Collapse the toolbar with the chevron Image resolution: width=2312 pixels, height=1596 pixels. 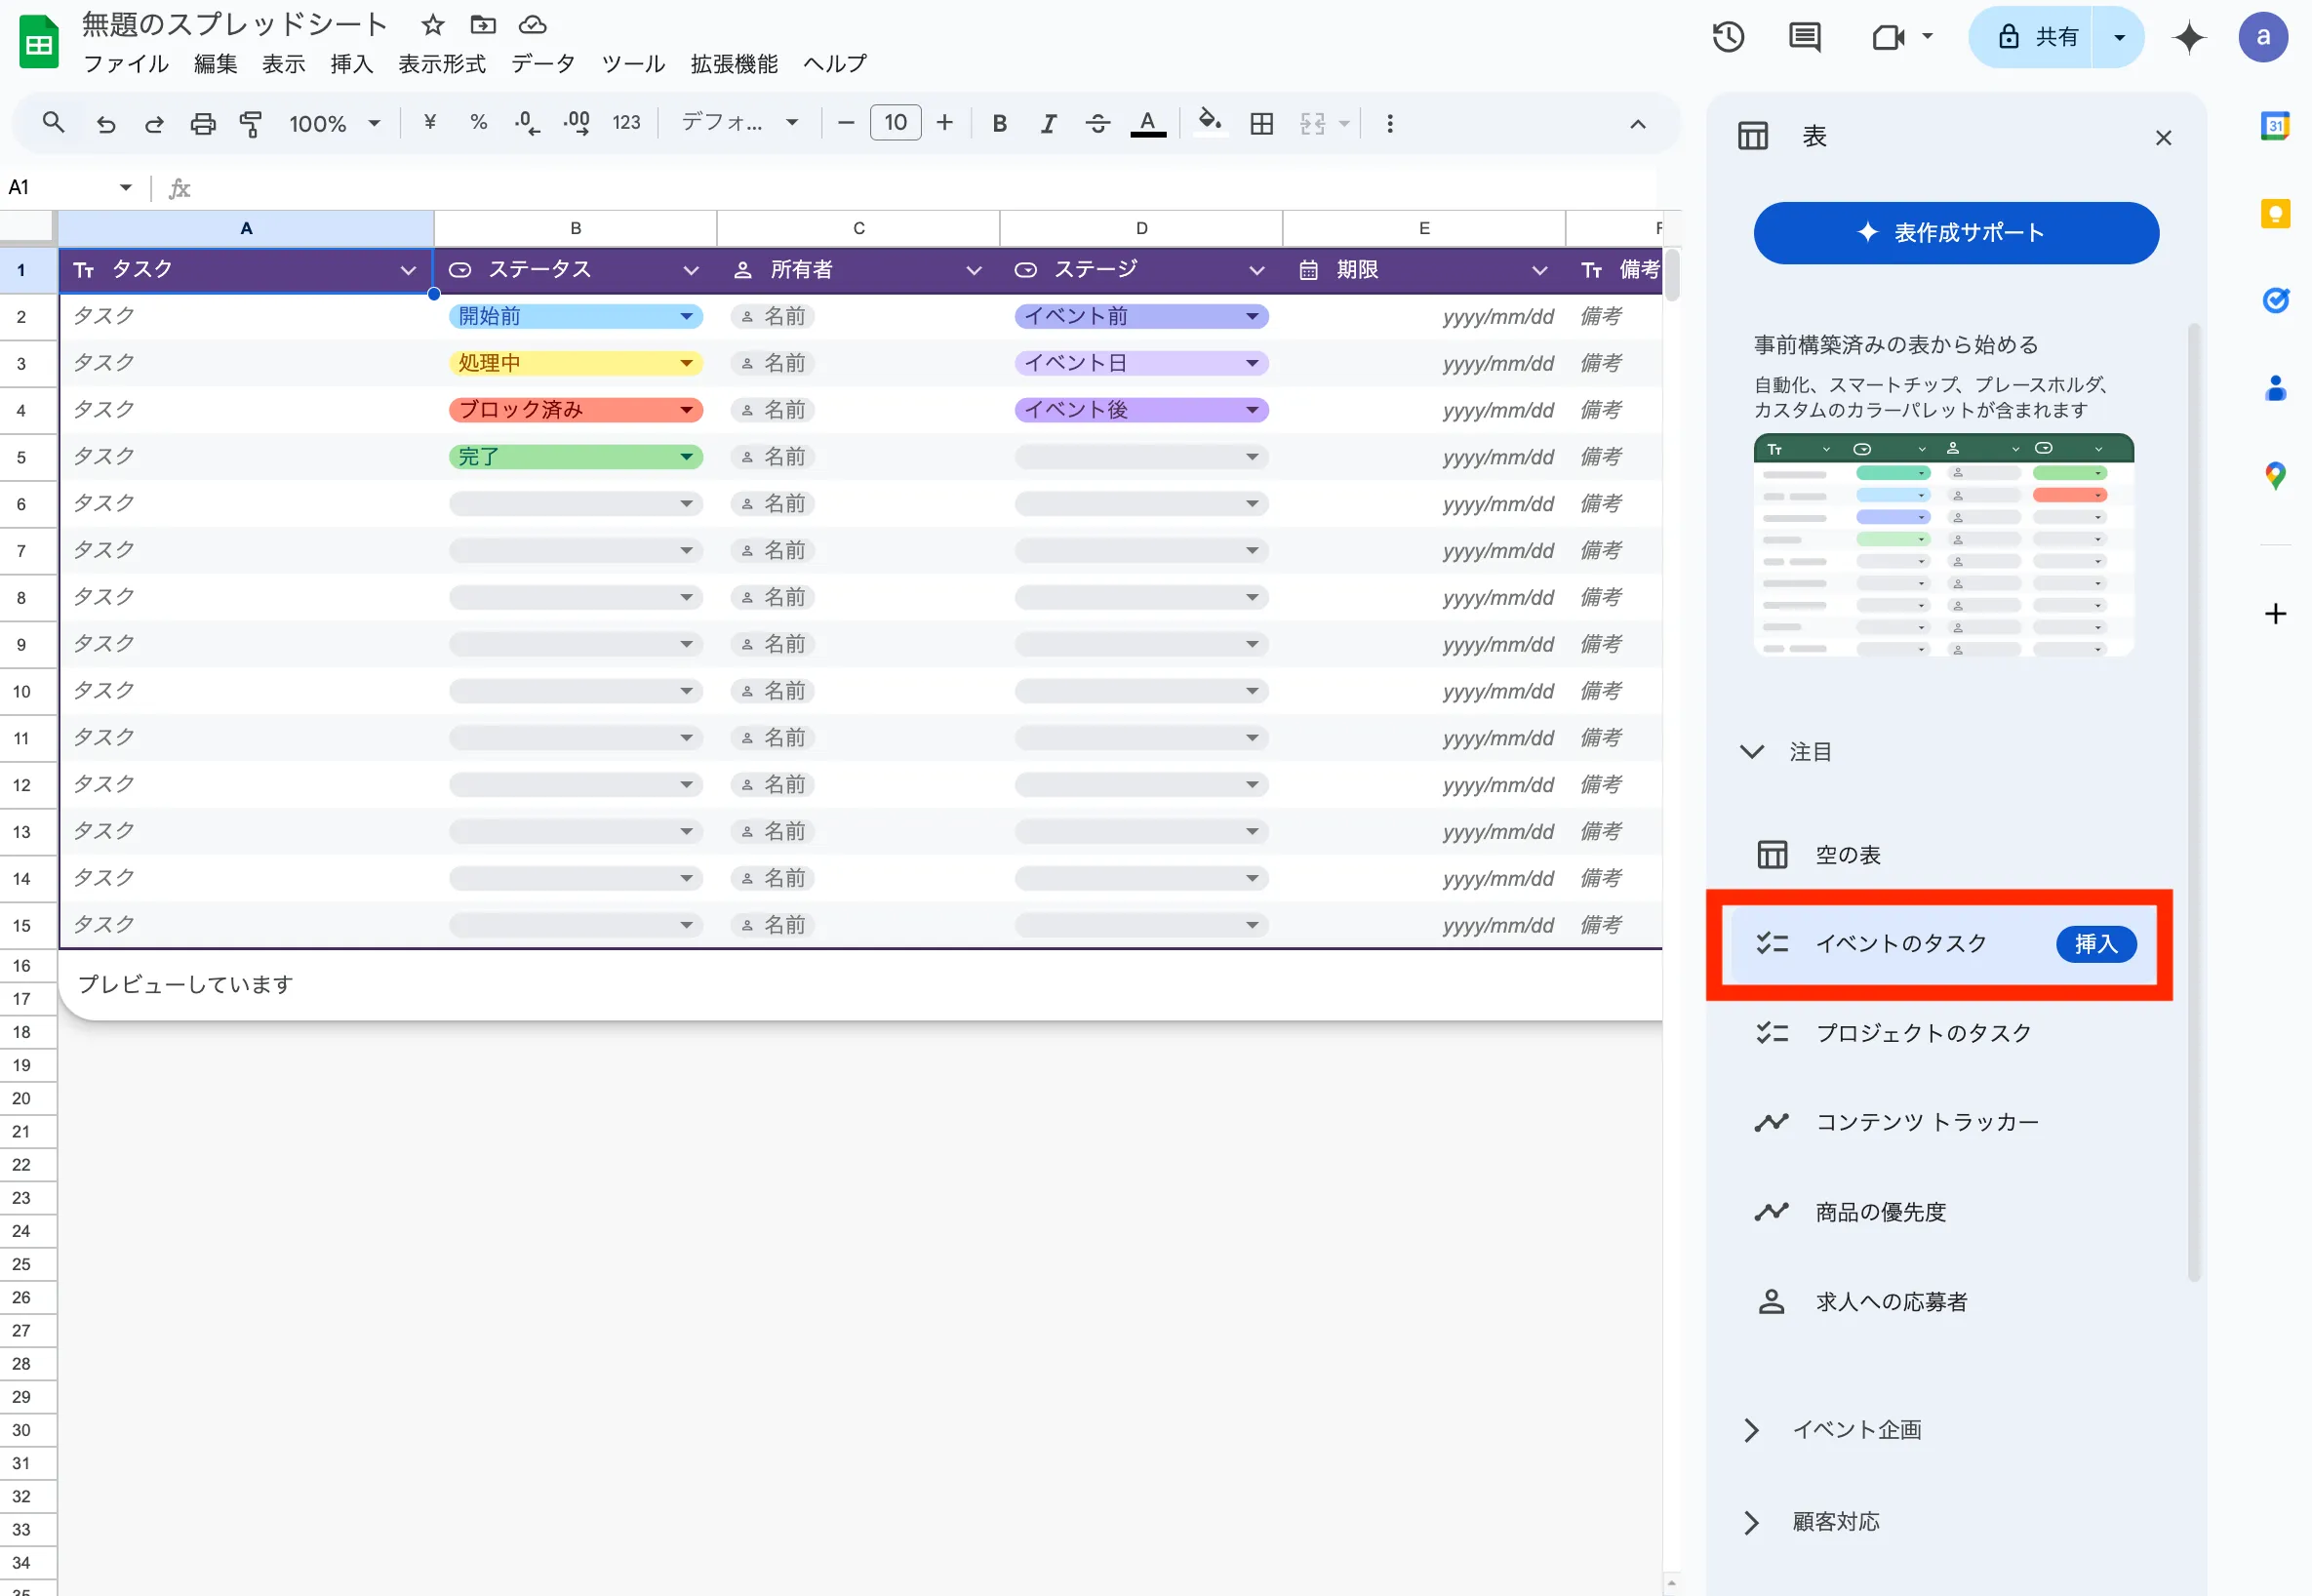(1638, 124)
